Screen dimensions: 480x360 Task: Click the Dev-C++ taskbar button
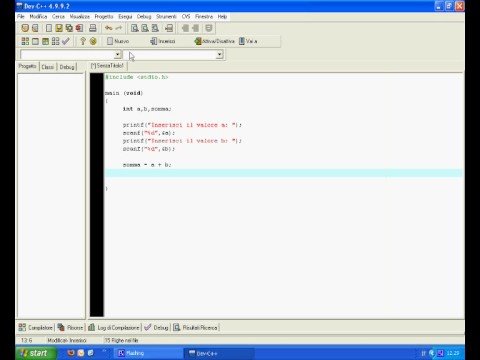(218, 353)
